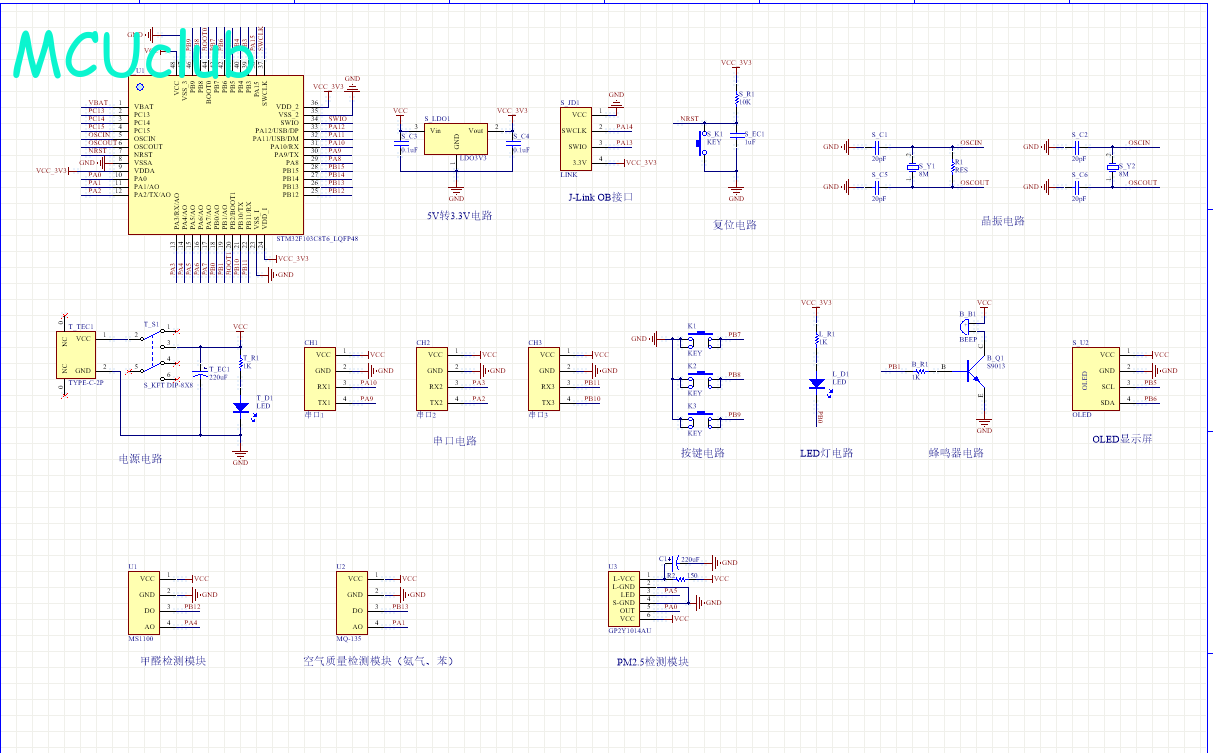This screenshot has height=753, width=1213.
Task: Select the S_JD1 J-Link connector block
Action: click(575, 139)
